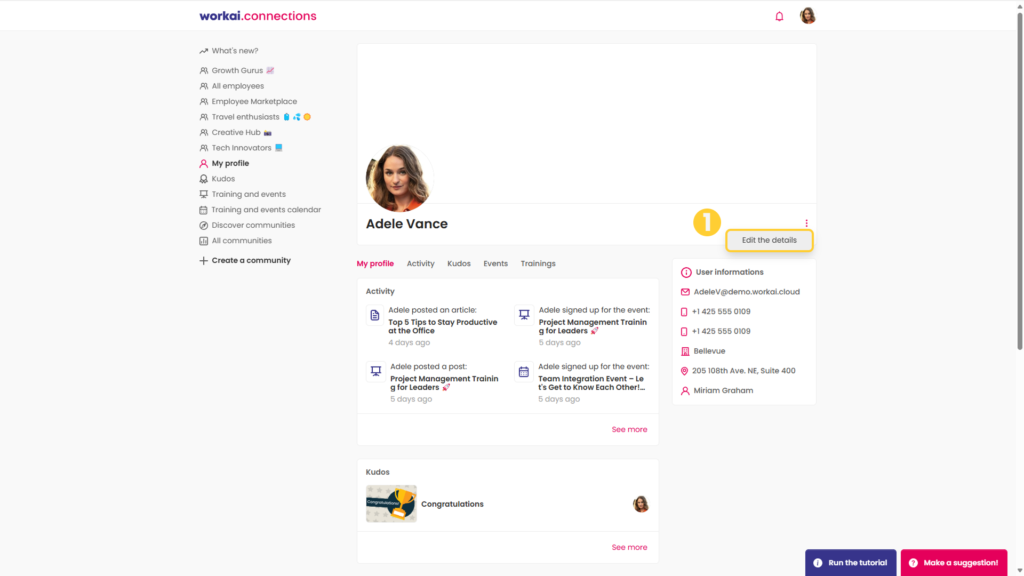Switch to the Trainings tab

538,264
